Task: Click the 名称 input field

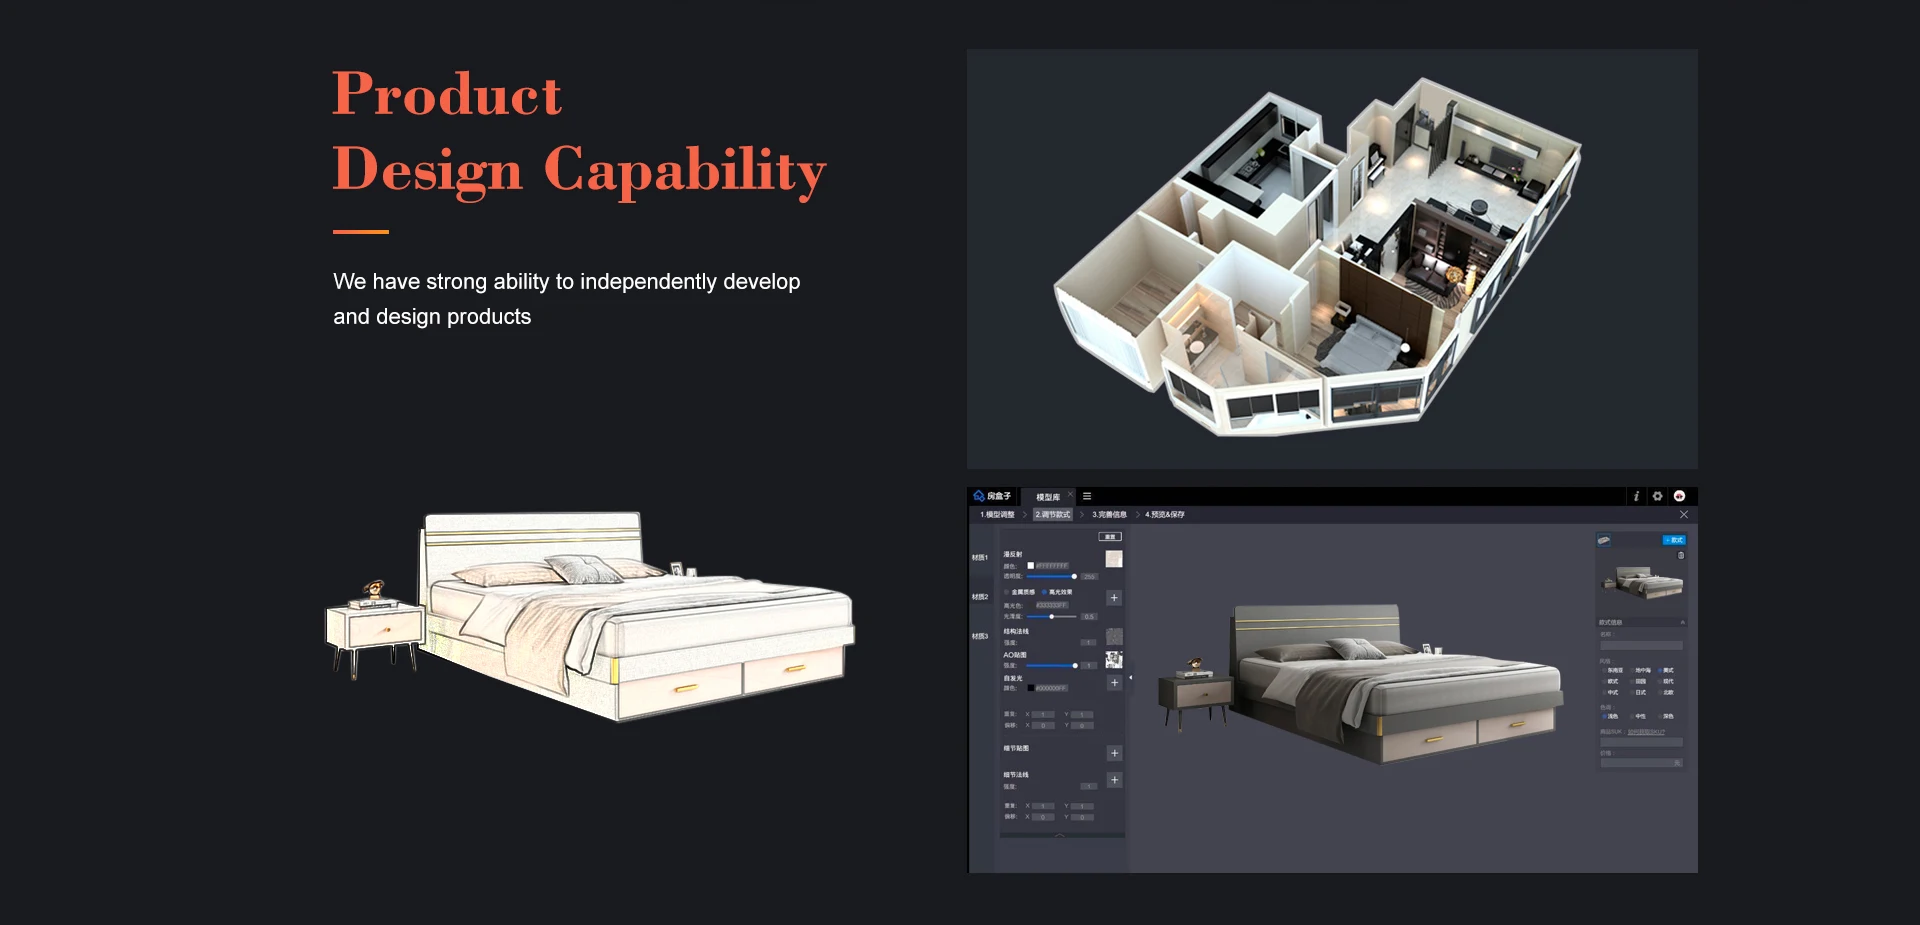Action: point(1641,645)
